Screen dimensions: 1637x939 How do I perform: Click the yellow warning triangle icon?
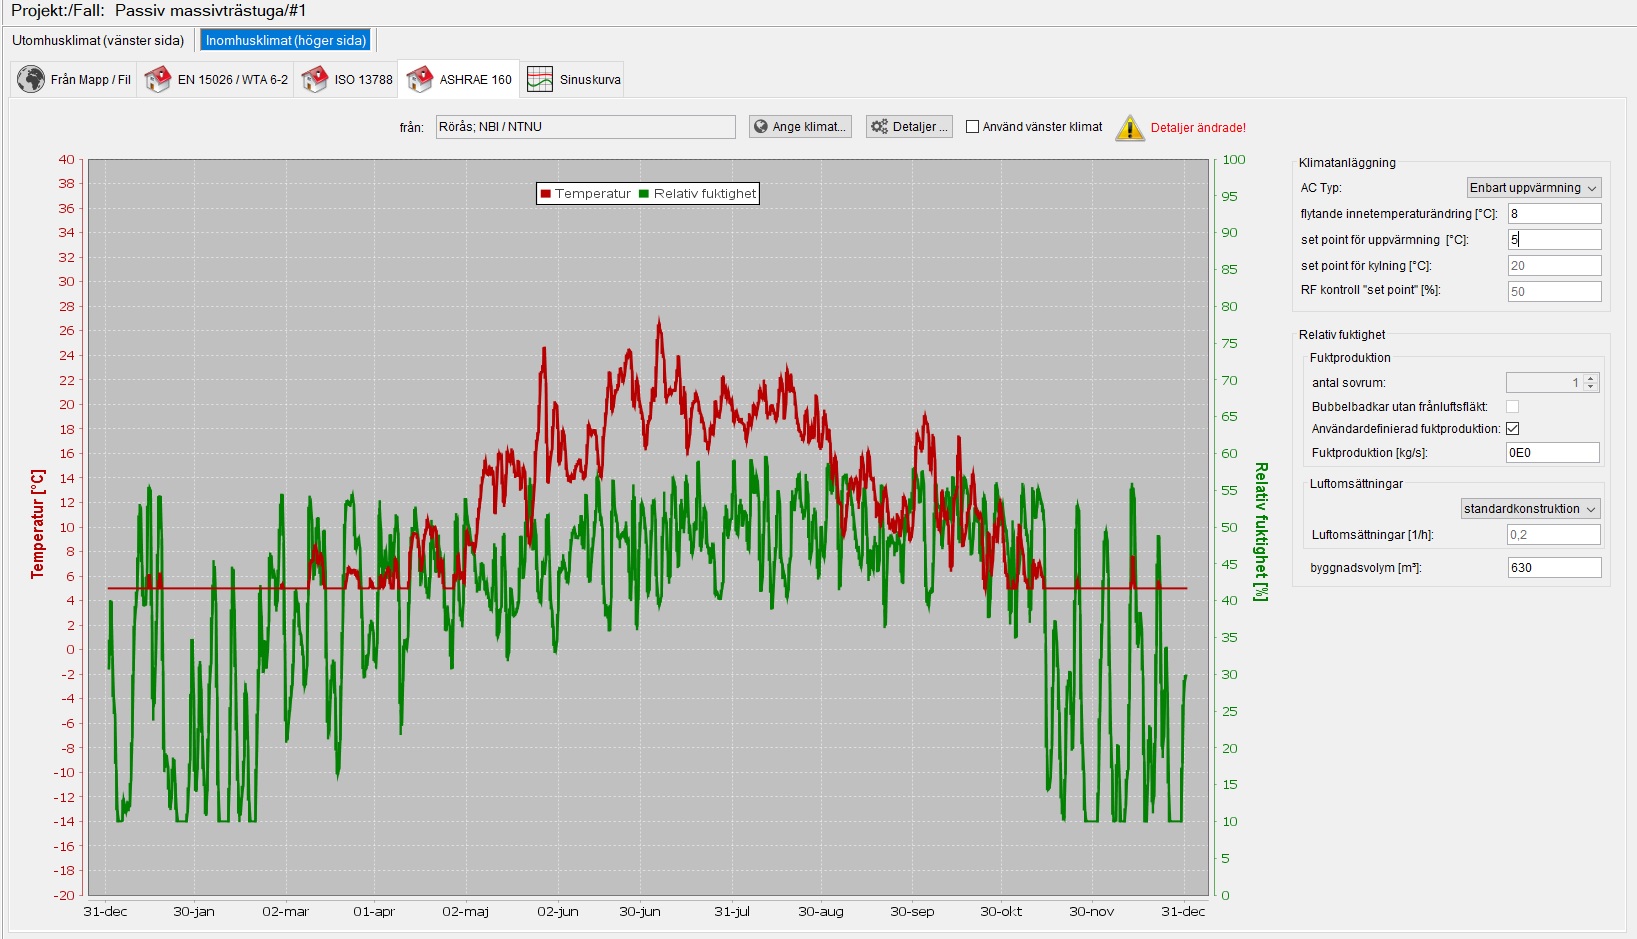coord(1130,128)
